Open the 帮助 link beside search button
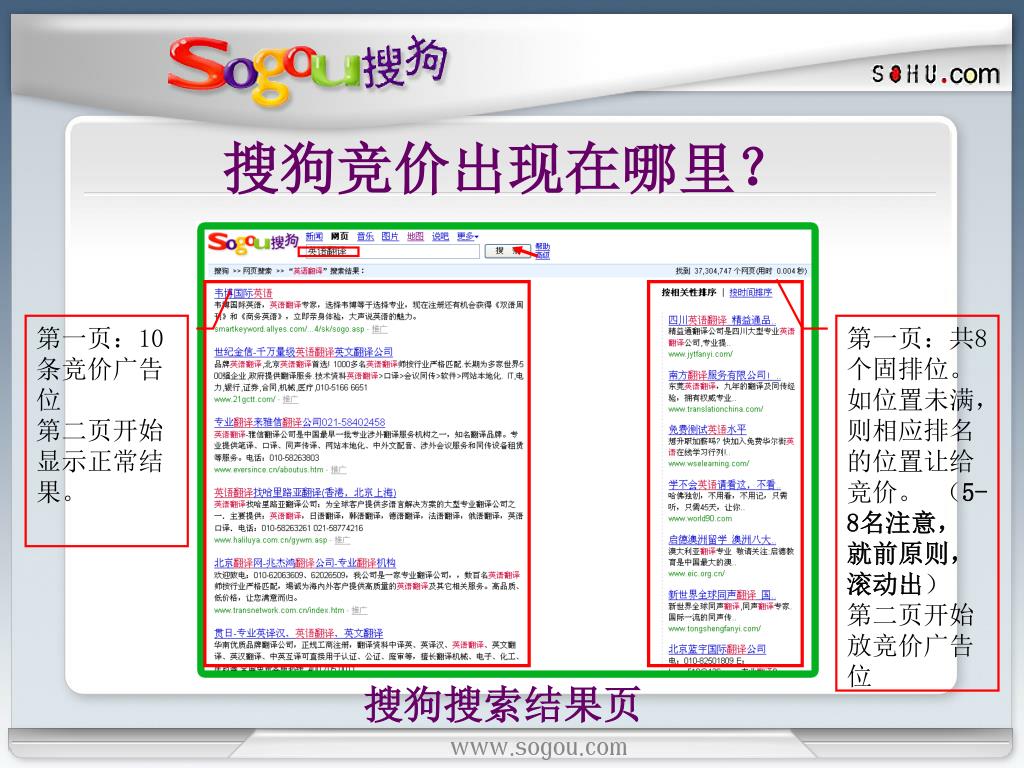Viewport: 1024px width, 768px height. pyautogui.click(x=543, y=247)
